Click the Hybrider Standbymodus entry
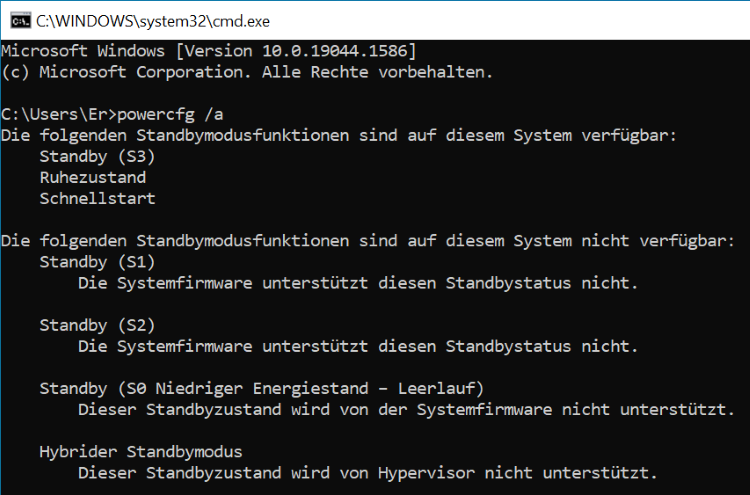The height and width of the screenshot is (495, 750). (x=140, y=451)
